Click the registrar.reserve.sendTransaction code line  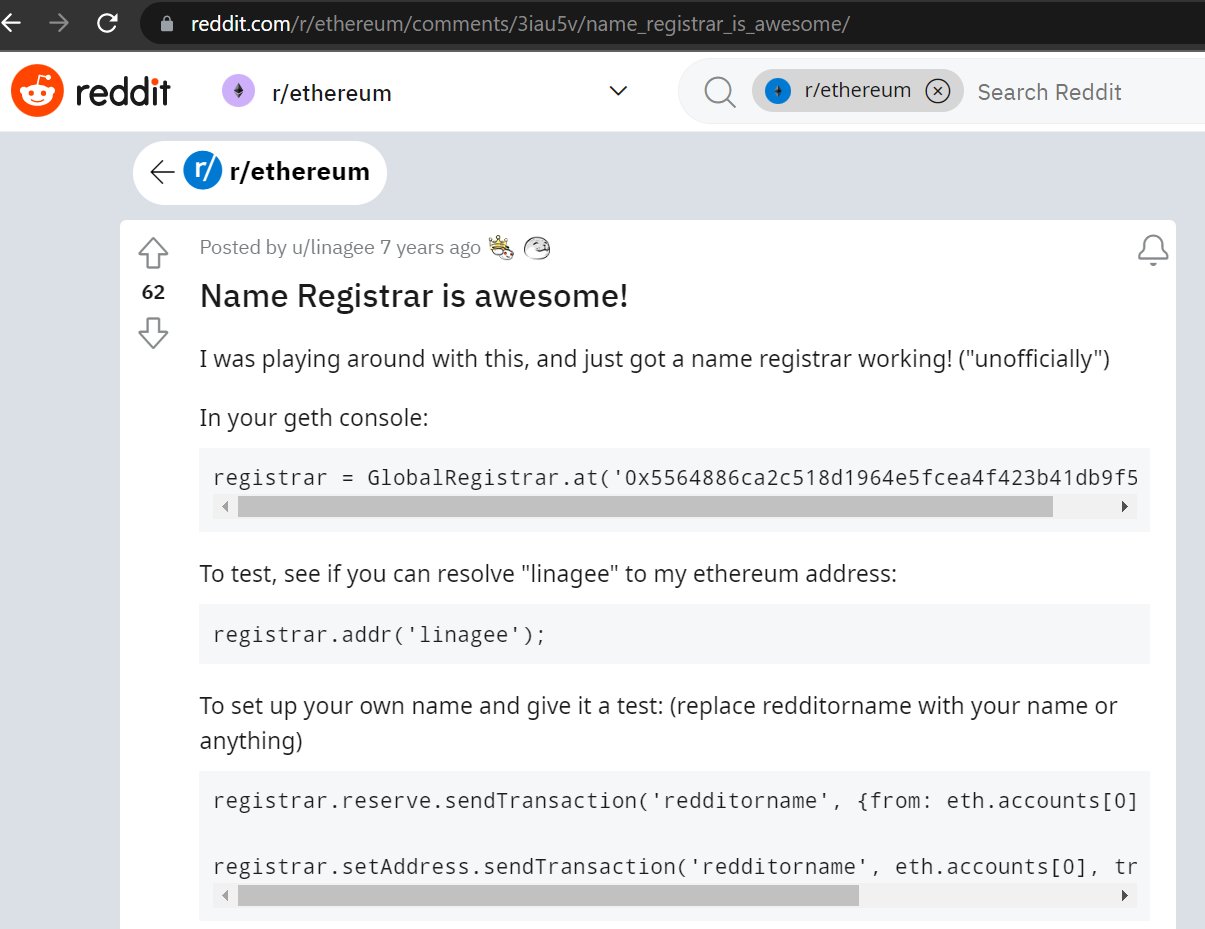676,801
